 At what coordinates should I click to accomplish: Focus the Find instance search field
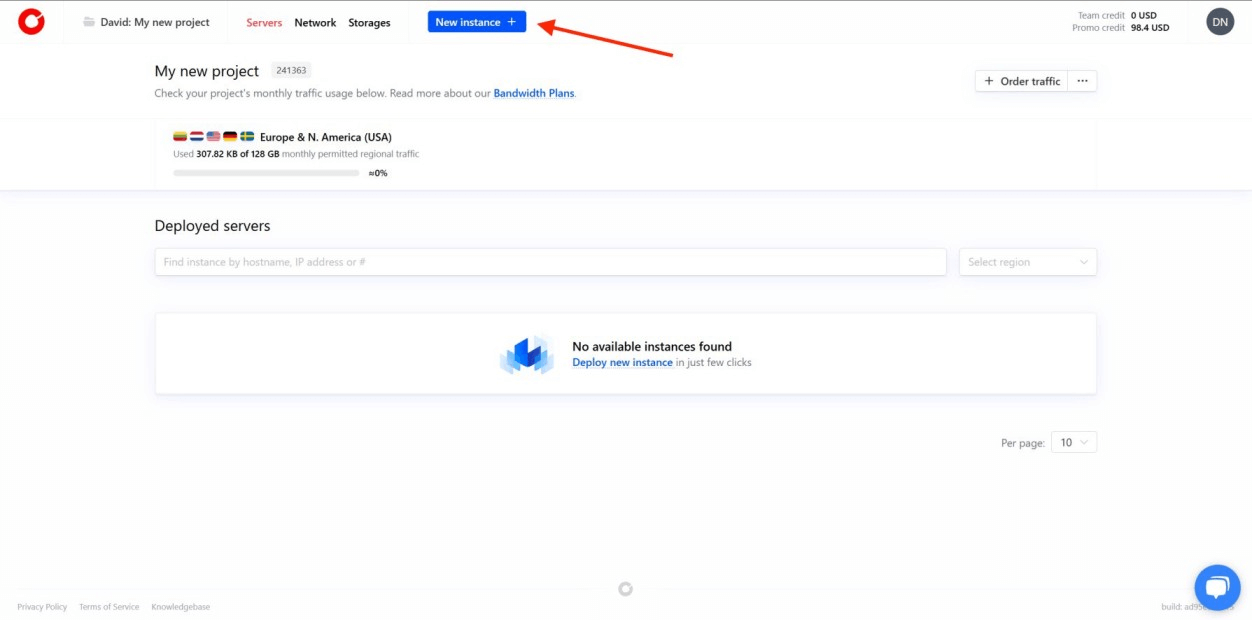[x=550, y=262]
